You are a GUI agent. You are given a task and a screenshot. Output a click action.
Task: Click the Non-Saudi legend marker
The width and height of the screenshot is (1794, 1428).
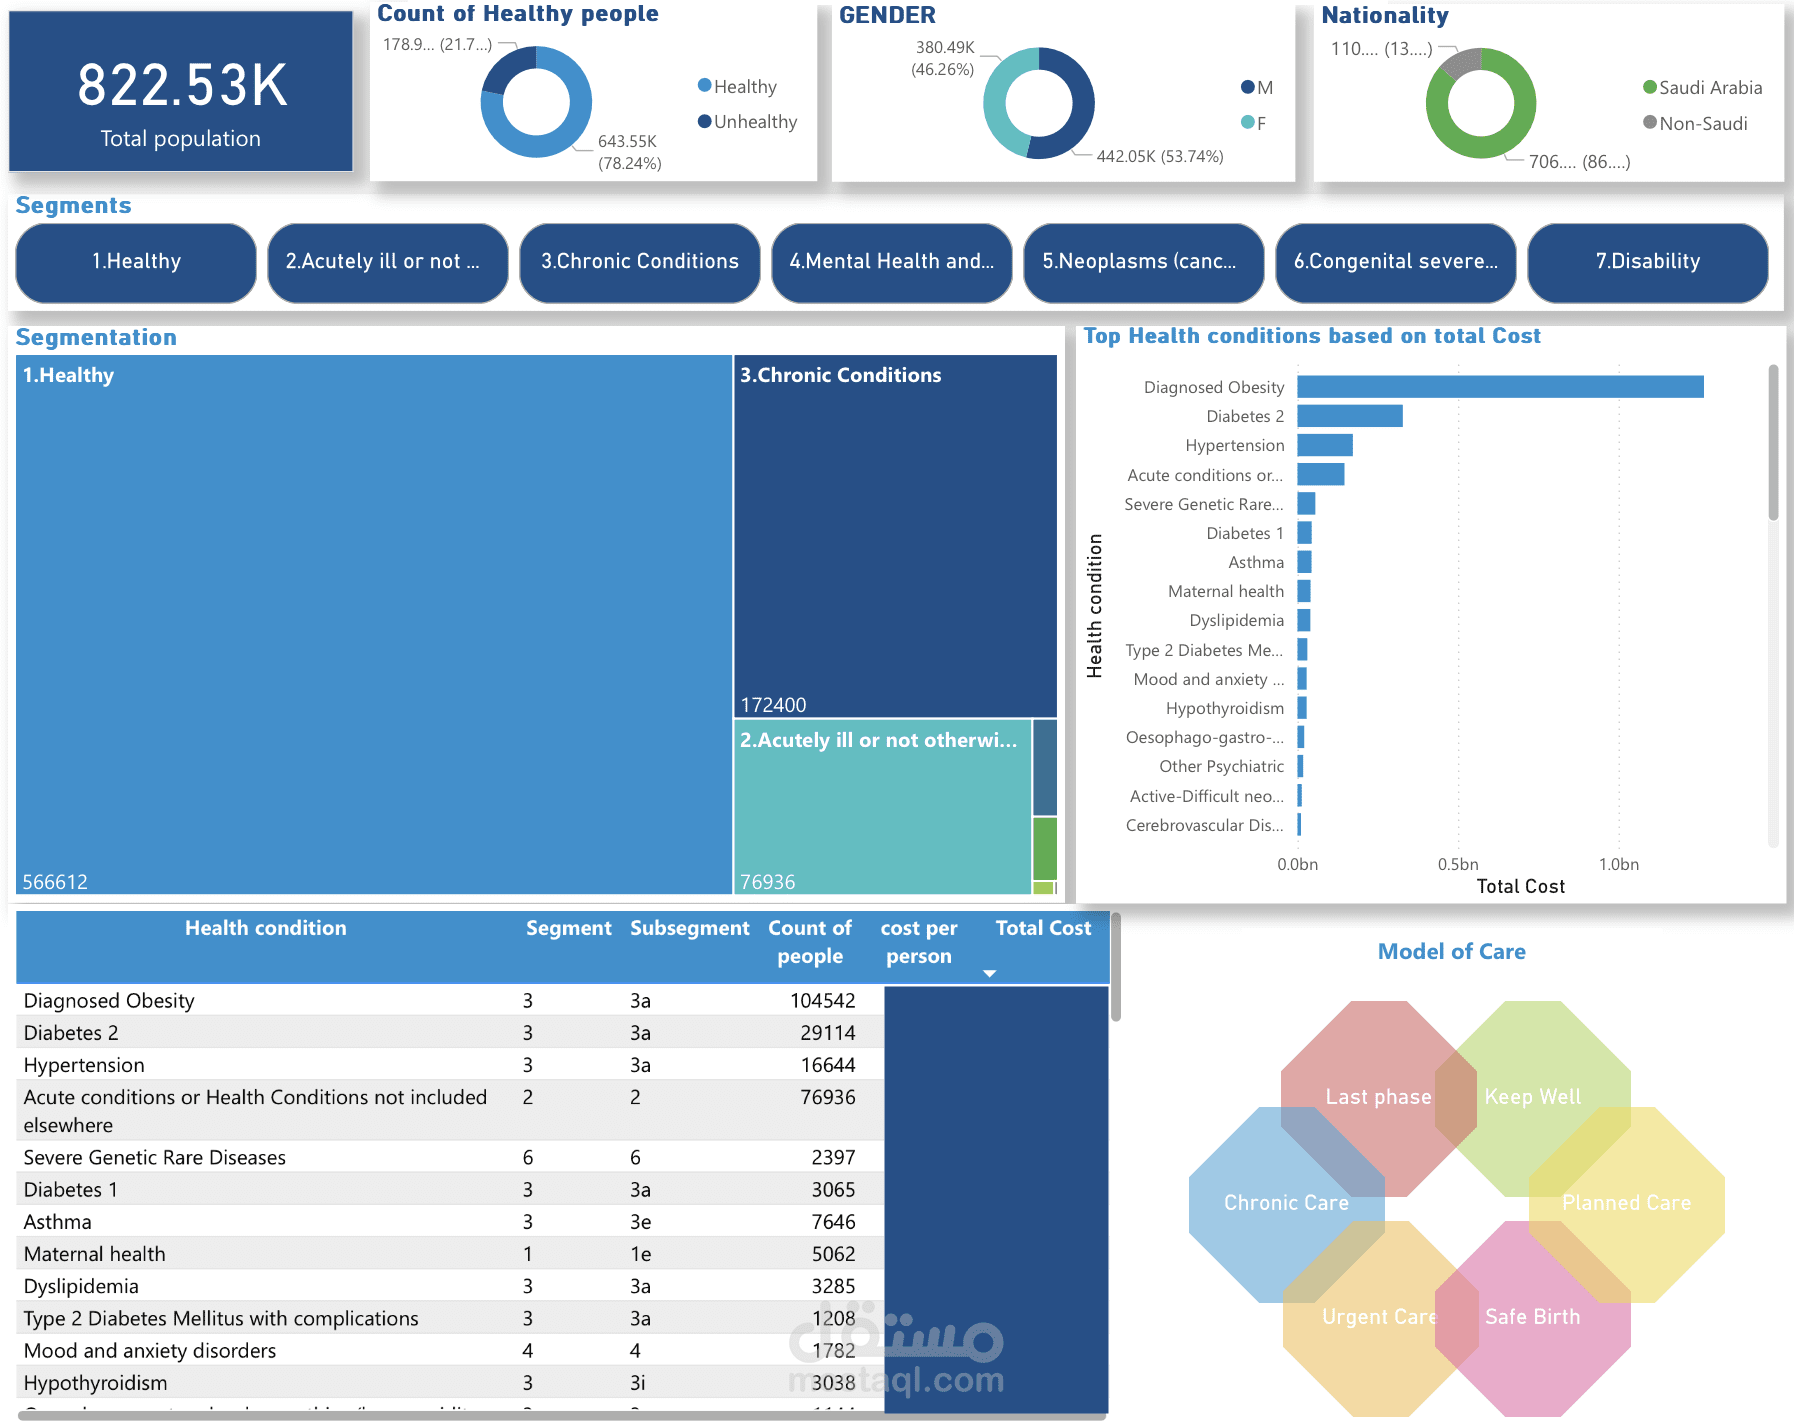1650,122
